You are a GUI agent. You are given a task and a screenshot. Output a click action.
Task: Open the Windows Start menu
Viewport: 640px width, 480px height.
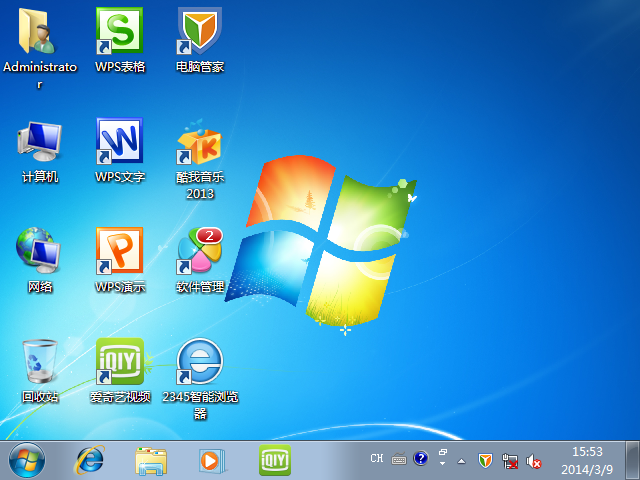pos(26,460)
